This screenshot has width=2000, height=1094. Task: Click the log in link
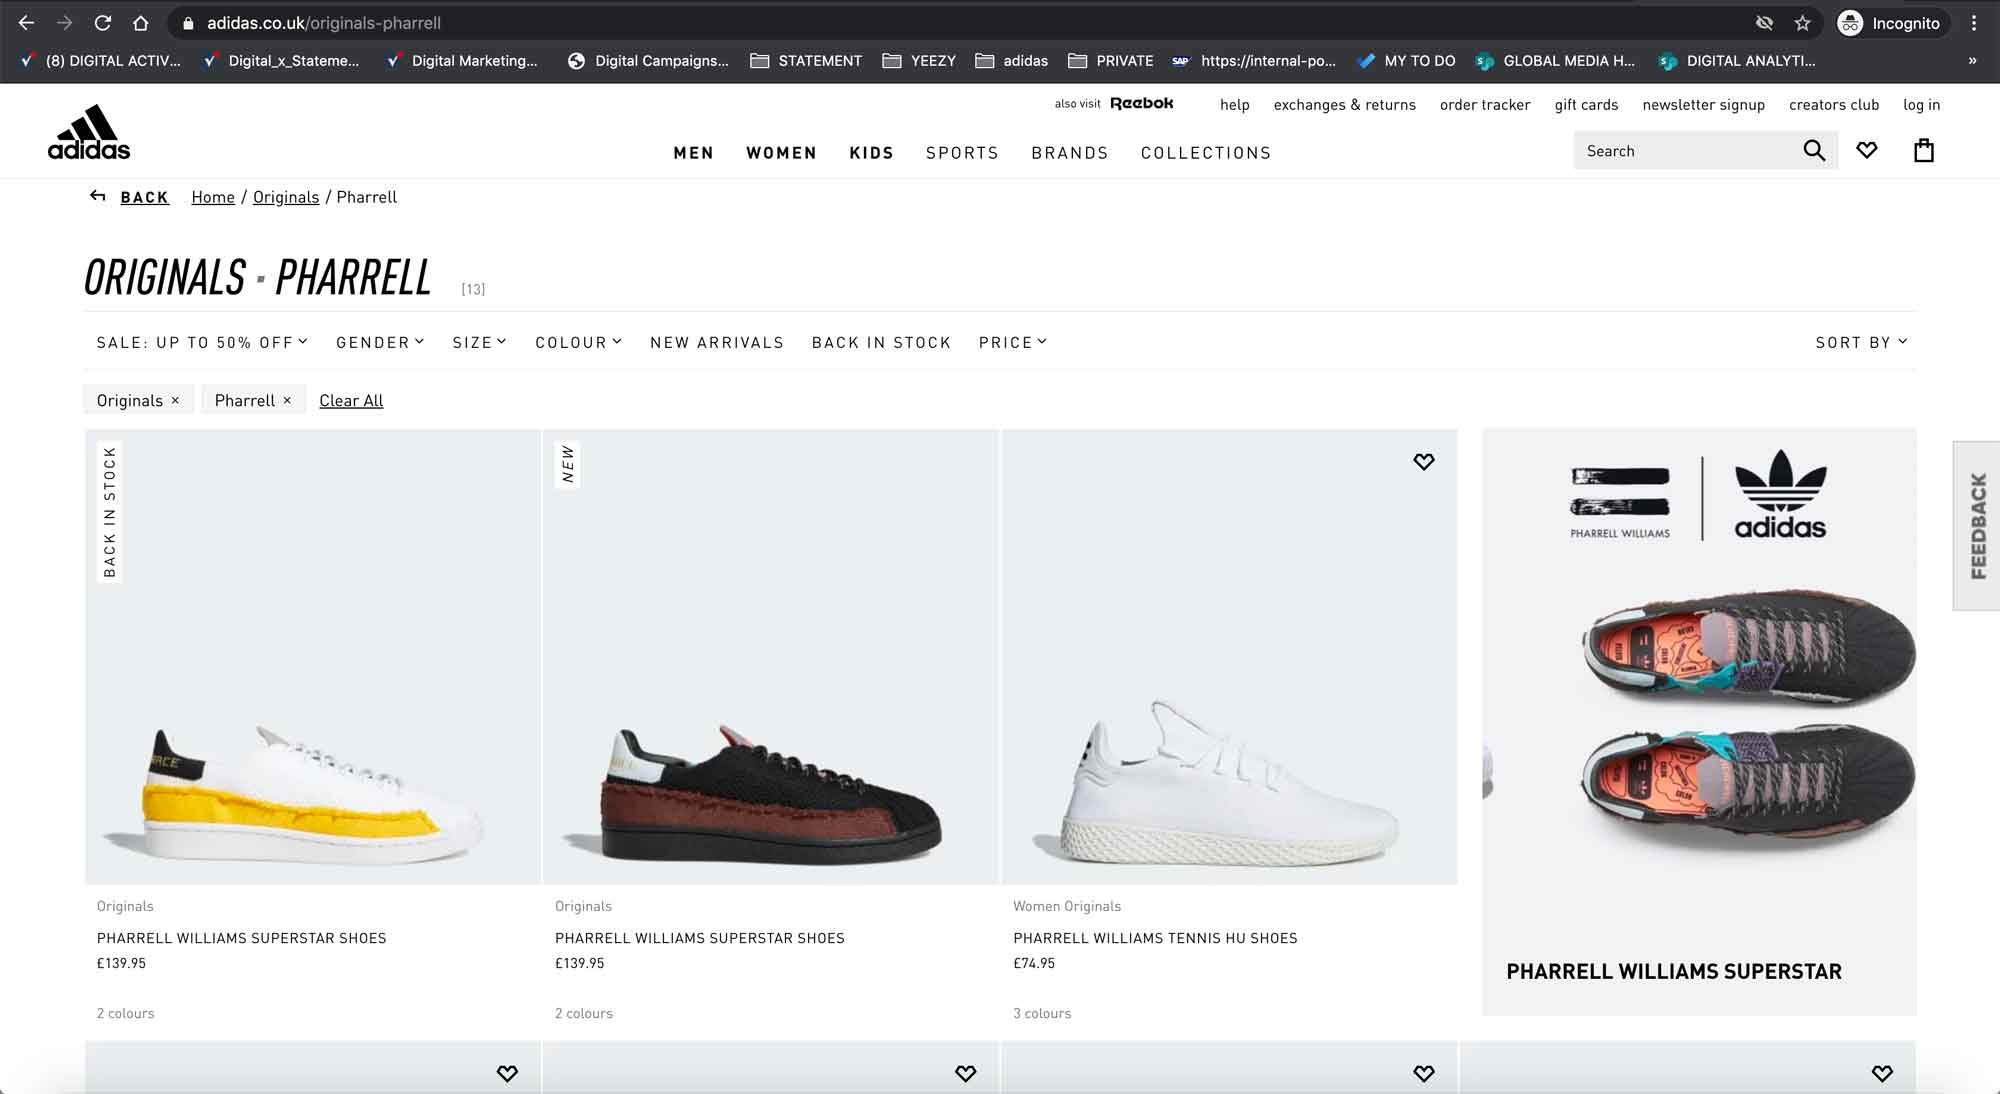[x=1922, y=105]
